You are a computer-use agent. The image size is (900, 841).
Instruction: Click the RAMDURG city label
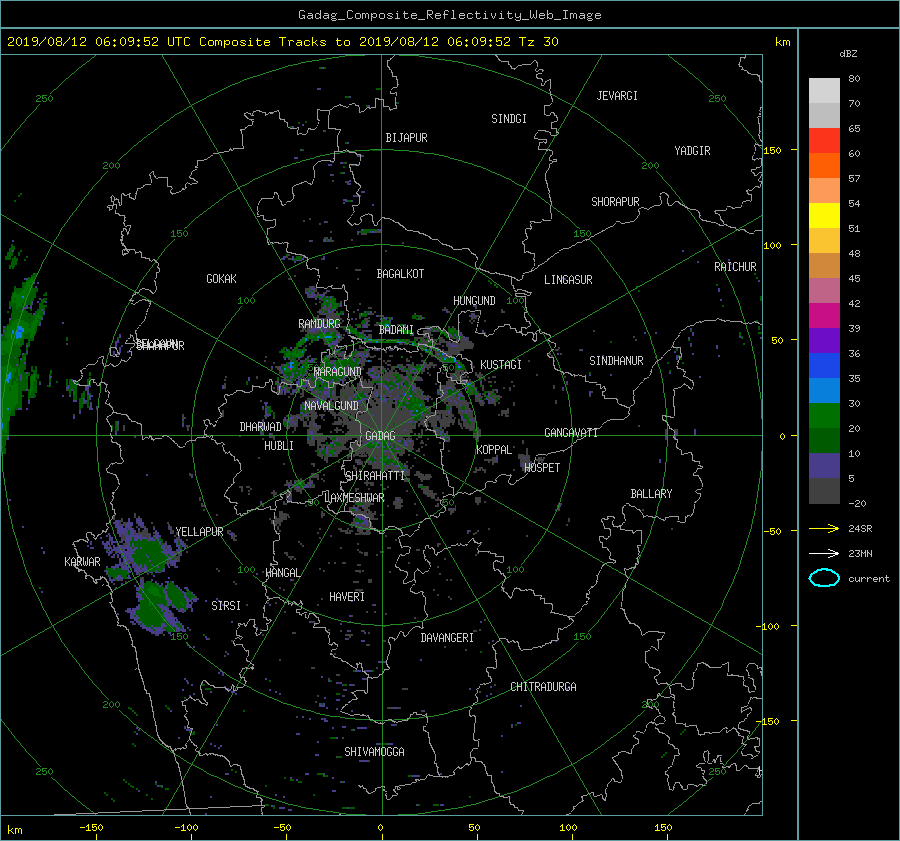pos(319,324)
